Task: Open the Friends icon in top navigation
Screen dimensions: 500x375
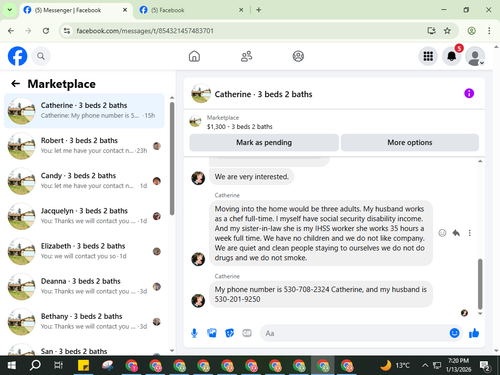Action: click(x=246, y=56)
